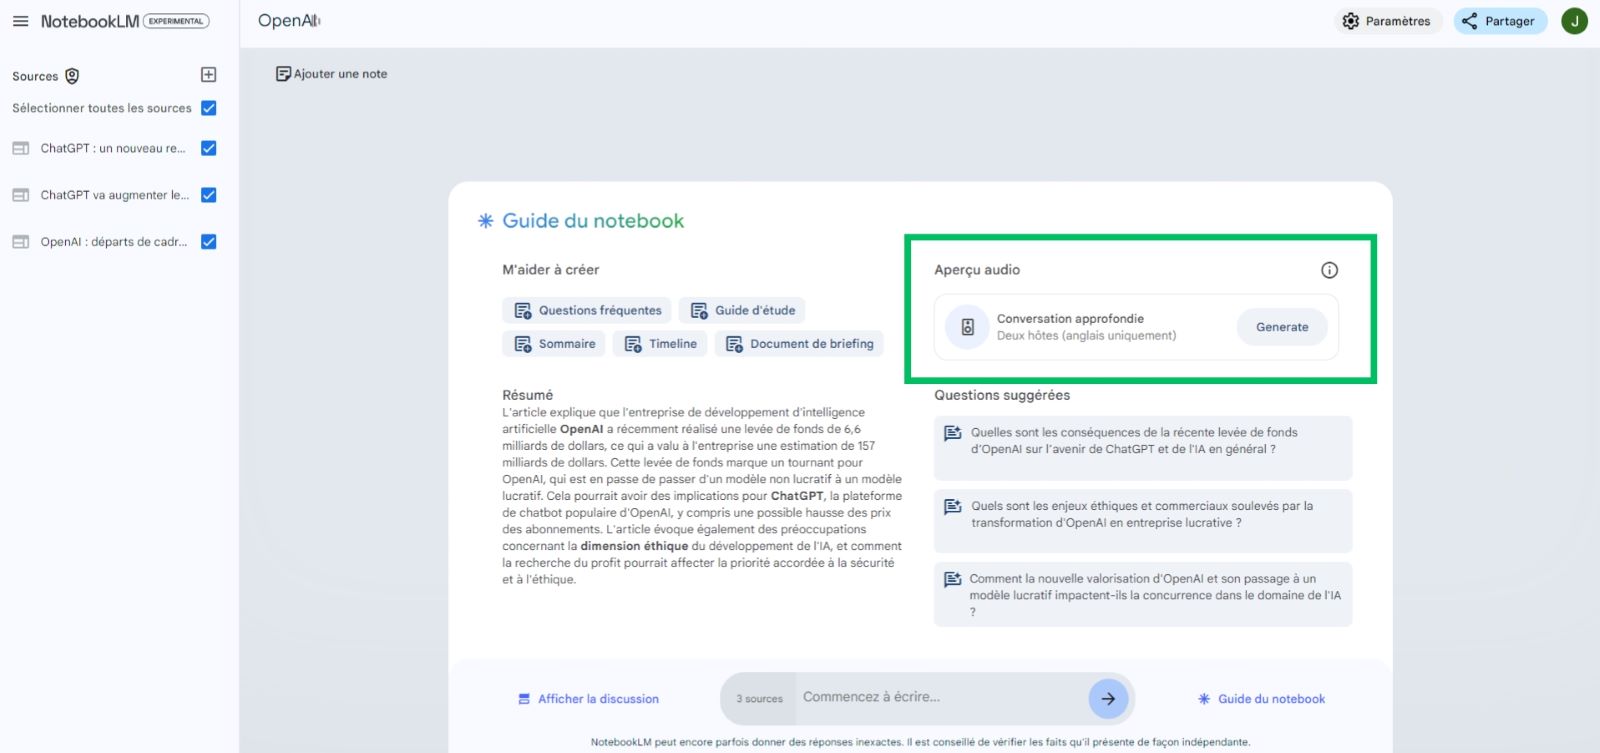This screenshot has height=753, width=1600.
Task: Open source ChatGPT va augmenter le...
Action: point(115,195)
